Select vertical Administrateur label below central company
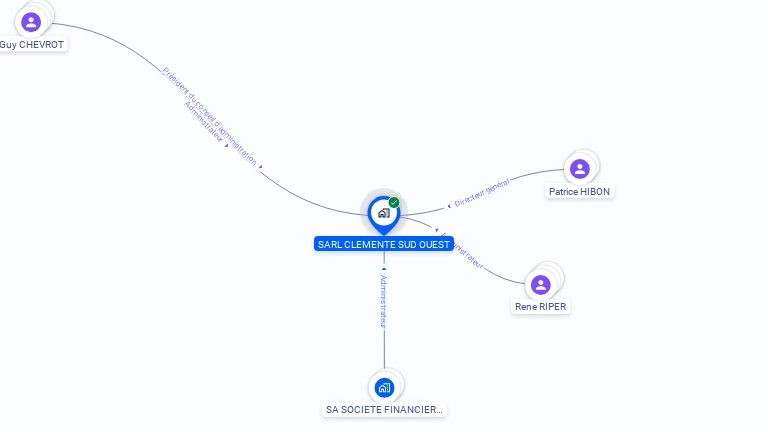 (384, 301)
